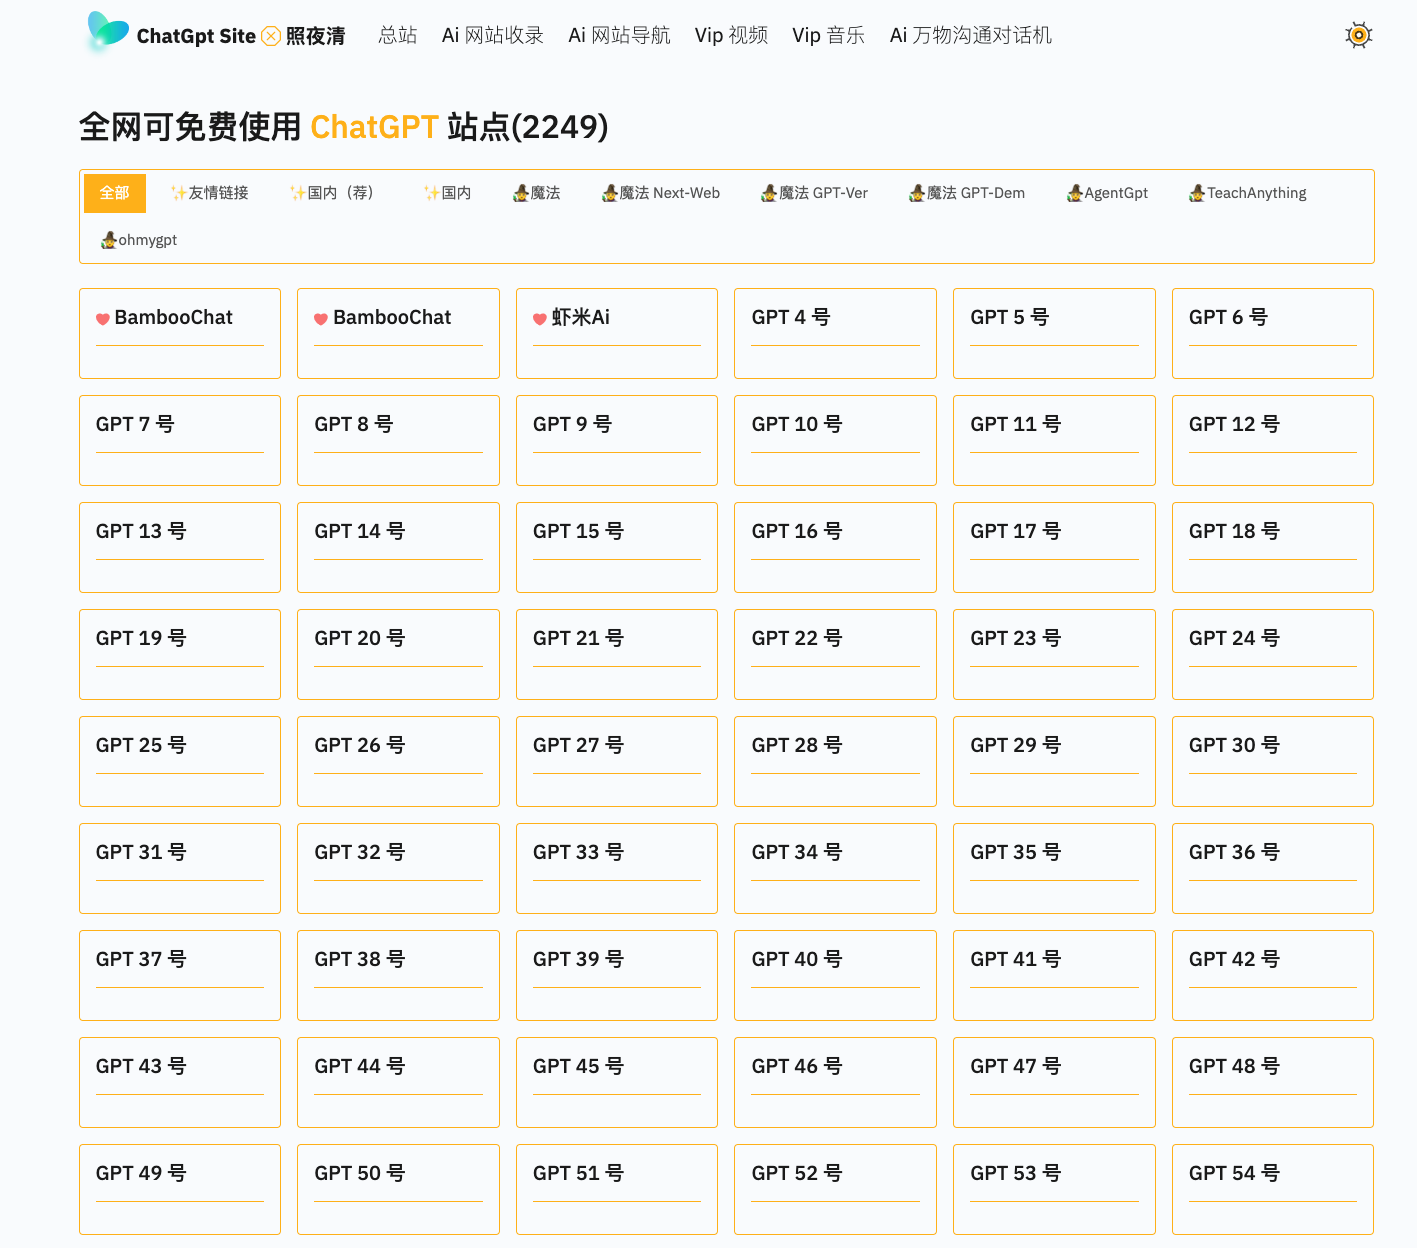Open the GPT 32 号 card
The image size is (1417, 1248).
tap(398, 868)
